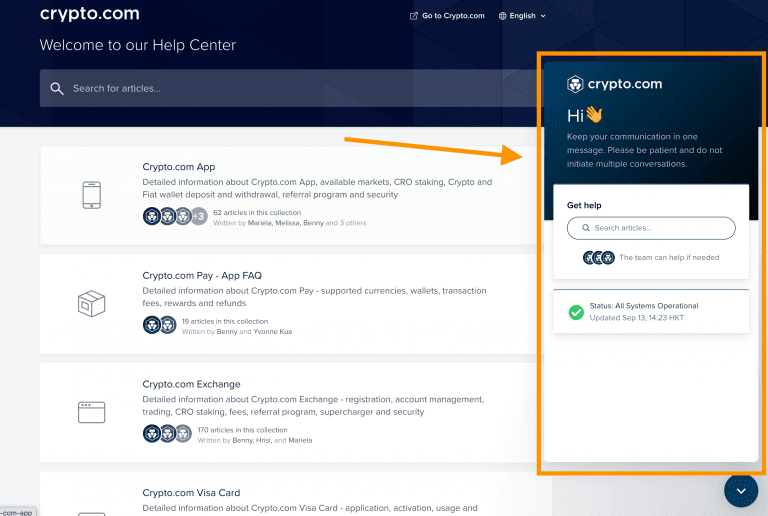Click the All Systems Operational status card
Image resolution: width=768 pixels, height=516 pixels.
pos(650,312)
